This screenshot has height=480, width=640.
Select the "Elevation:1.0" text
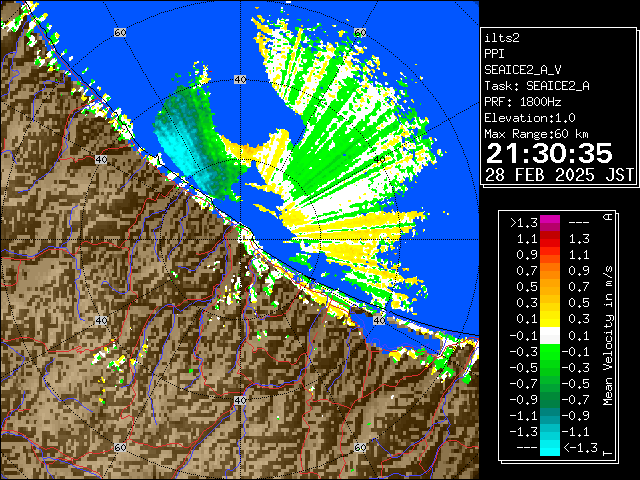click(530, 118)
